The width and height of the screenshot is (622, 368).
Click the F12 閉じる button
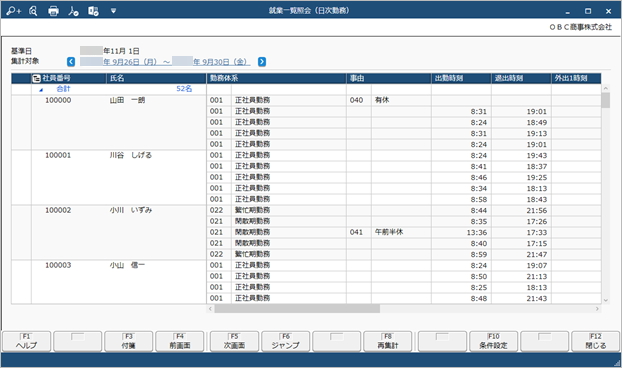pyautogui.click(x=595, y=341)
